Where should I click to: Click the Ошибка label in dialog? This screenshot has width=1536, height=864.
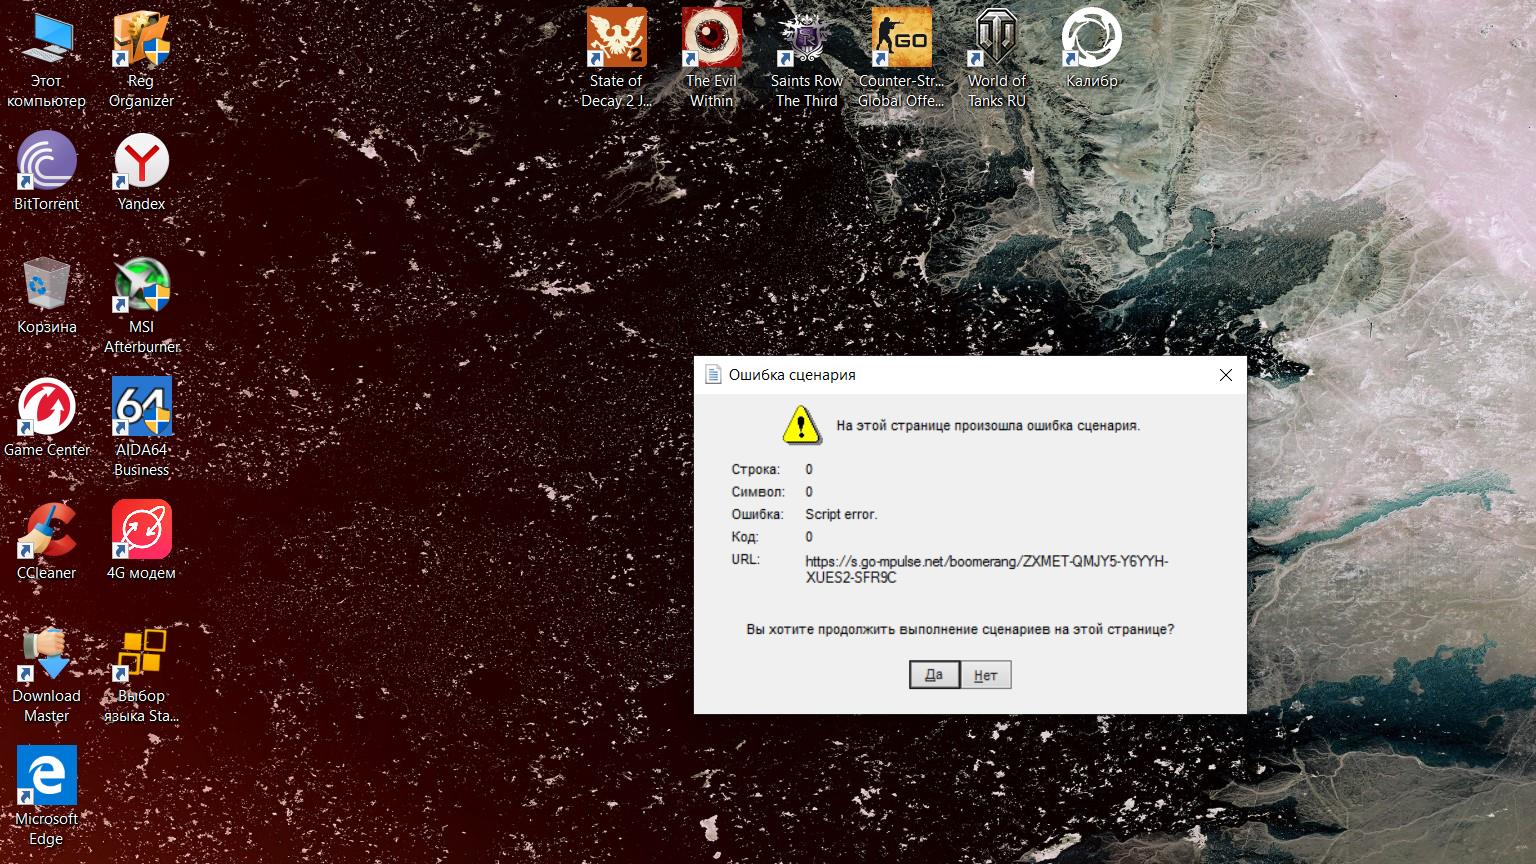click(x=757, y=514)
